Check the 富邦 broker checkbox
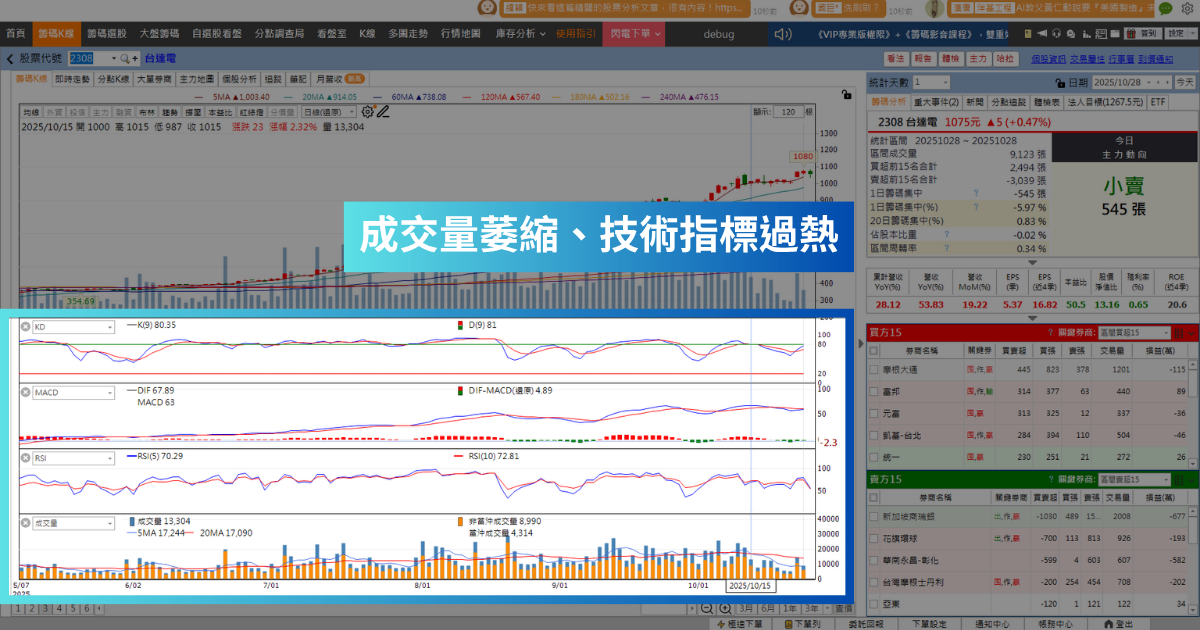This screenshot has height=630, width=1200. click(x=874, y=392)
